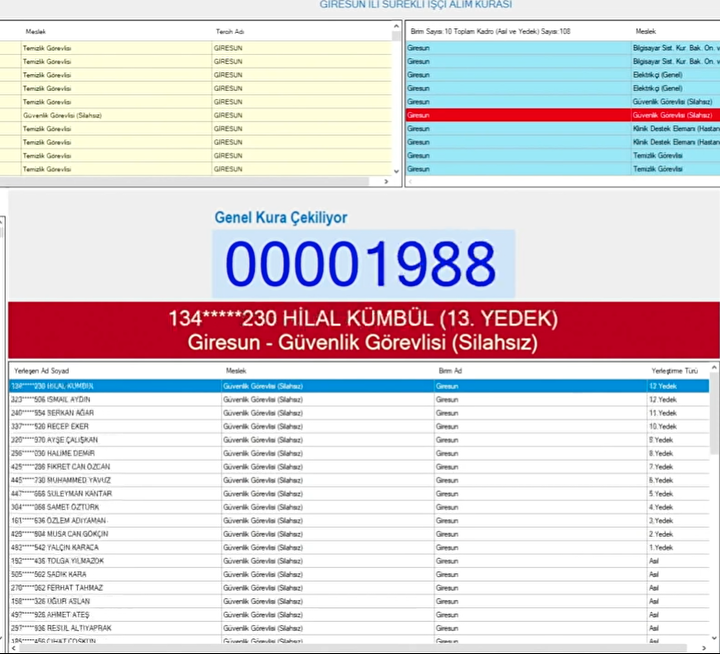Click the Yerleşen Ad Soyad column header
The image size is (720, 654).
pyautogui.click(x=41, y=371)
